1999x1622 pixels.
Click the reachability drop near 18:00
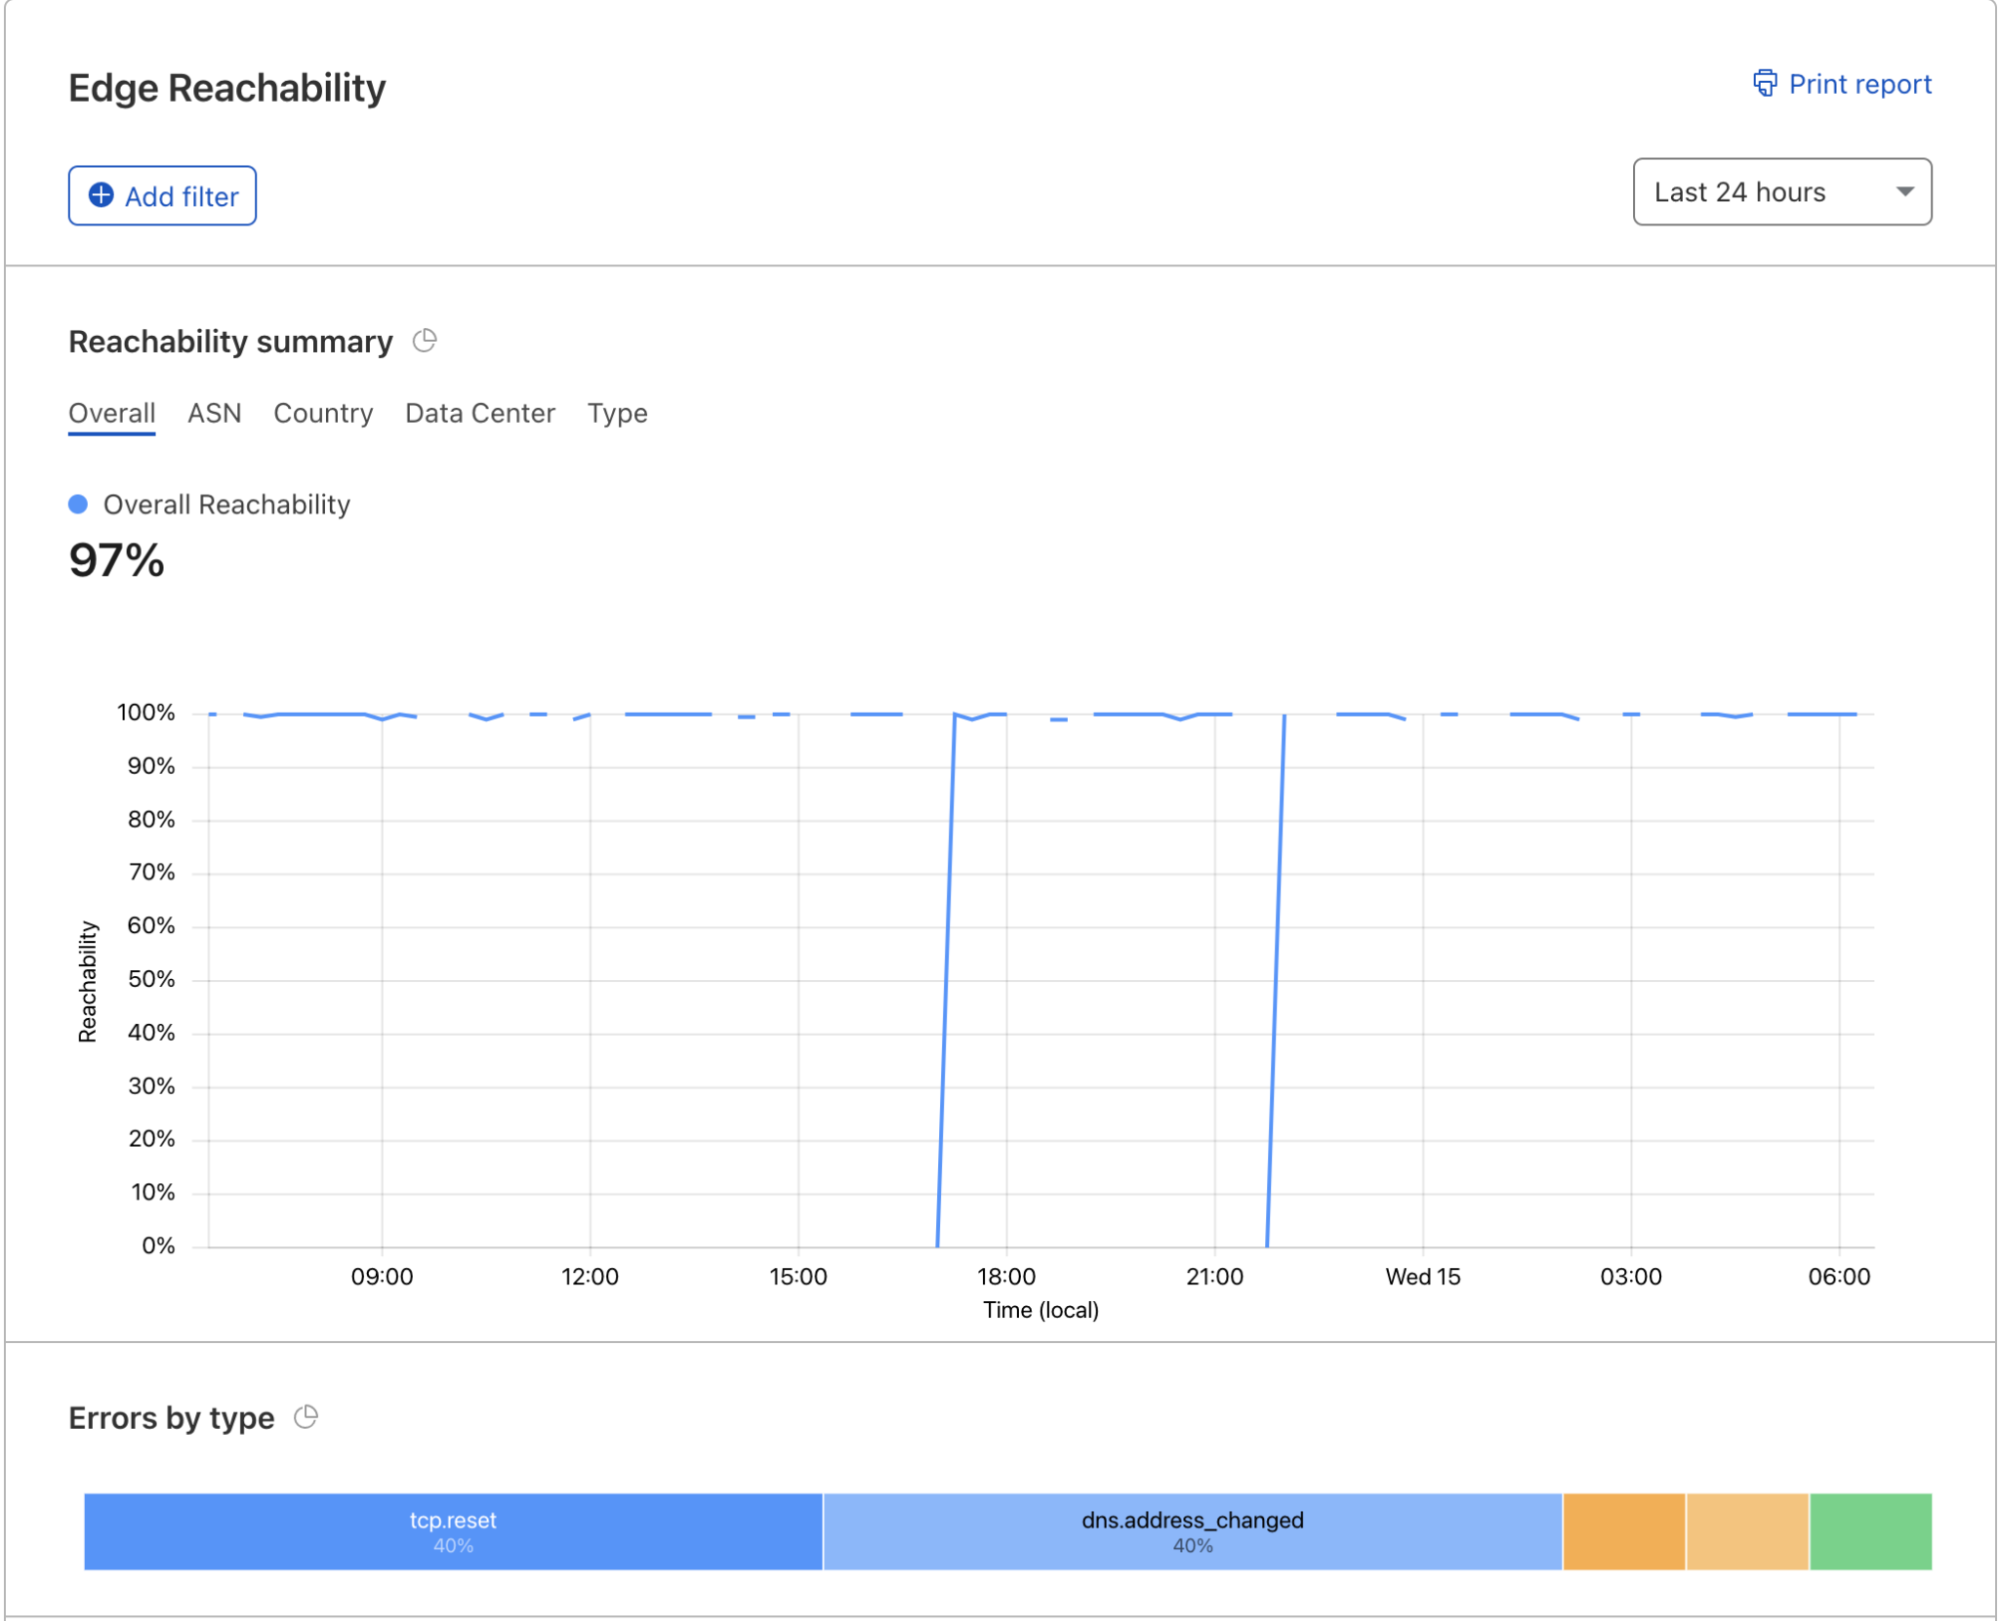[x=946, y=980]
